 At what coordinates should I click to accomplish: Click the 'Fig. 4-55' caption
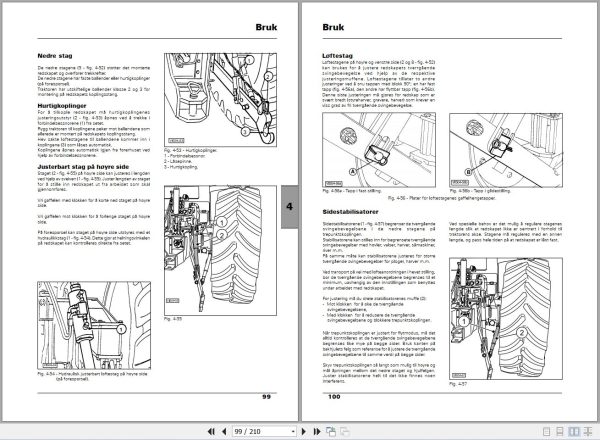tap(173, 319)
